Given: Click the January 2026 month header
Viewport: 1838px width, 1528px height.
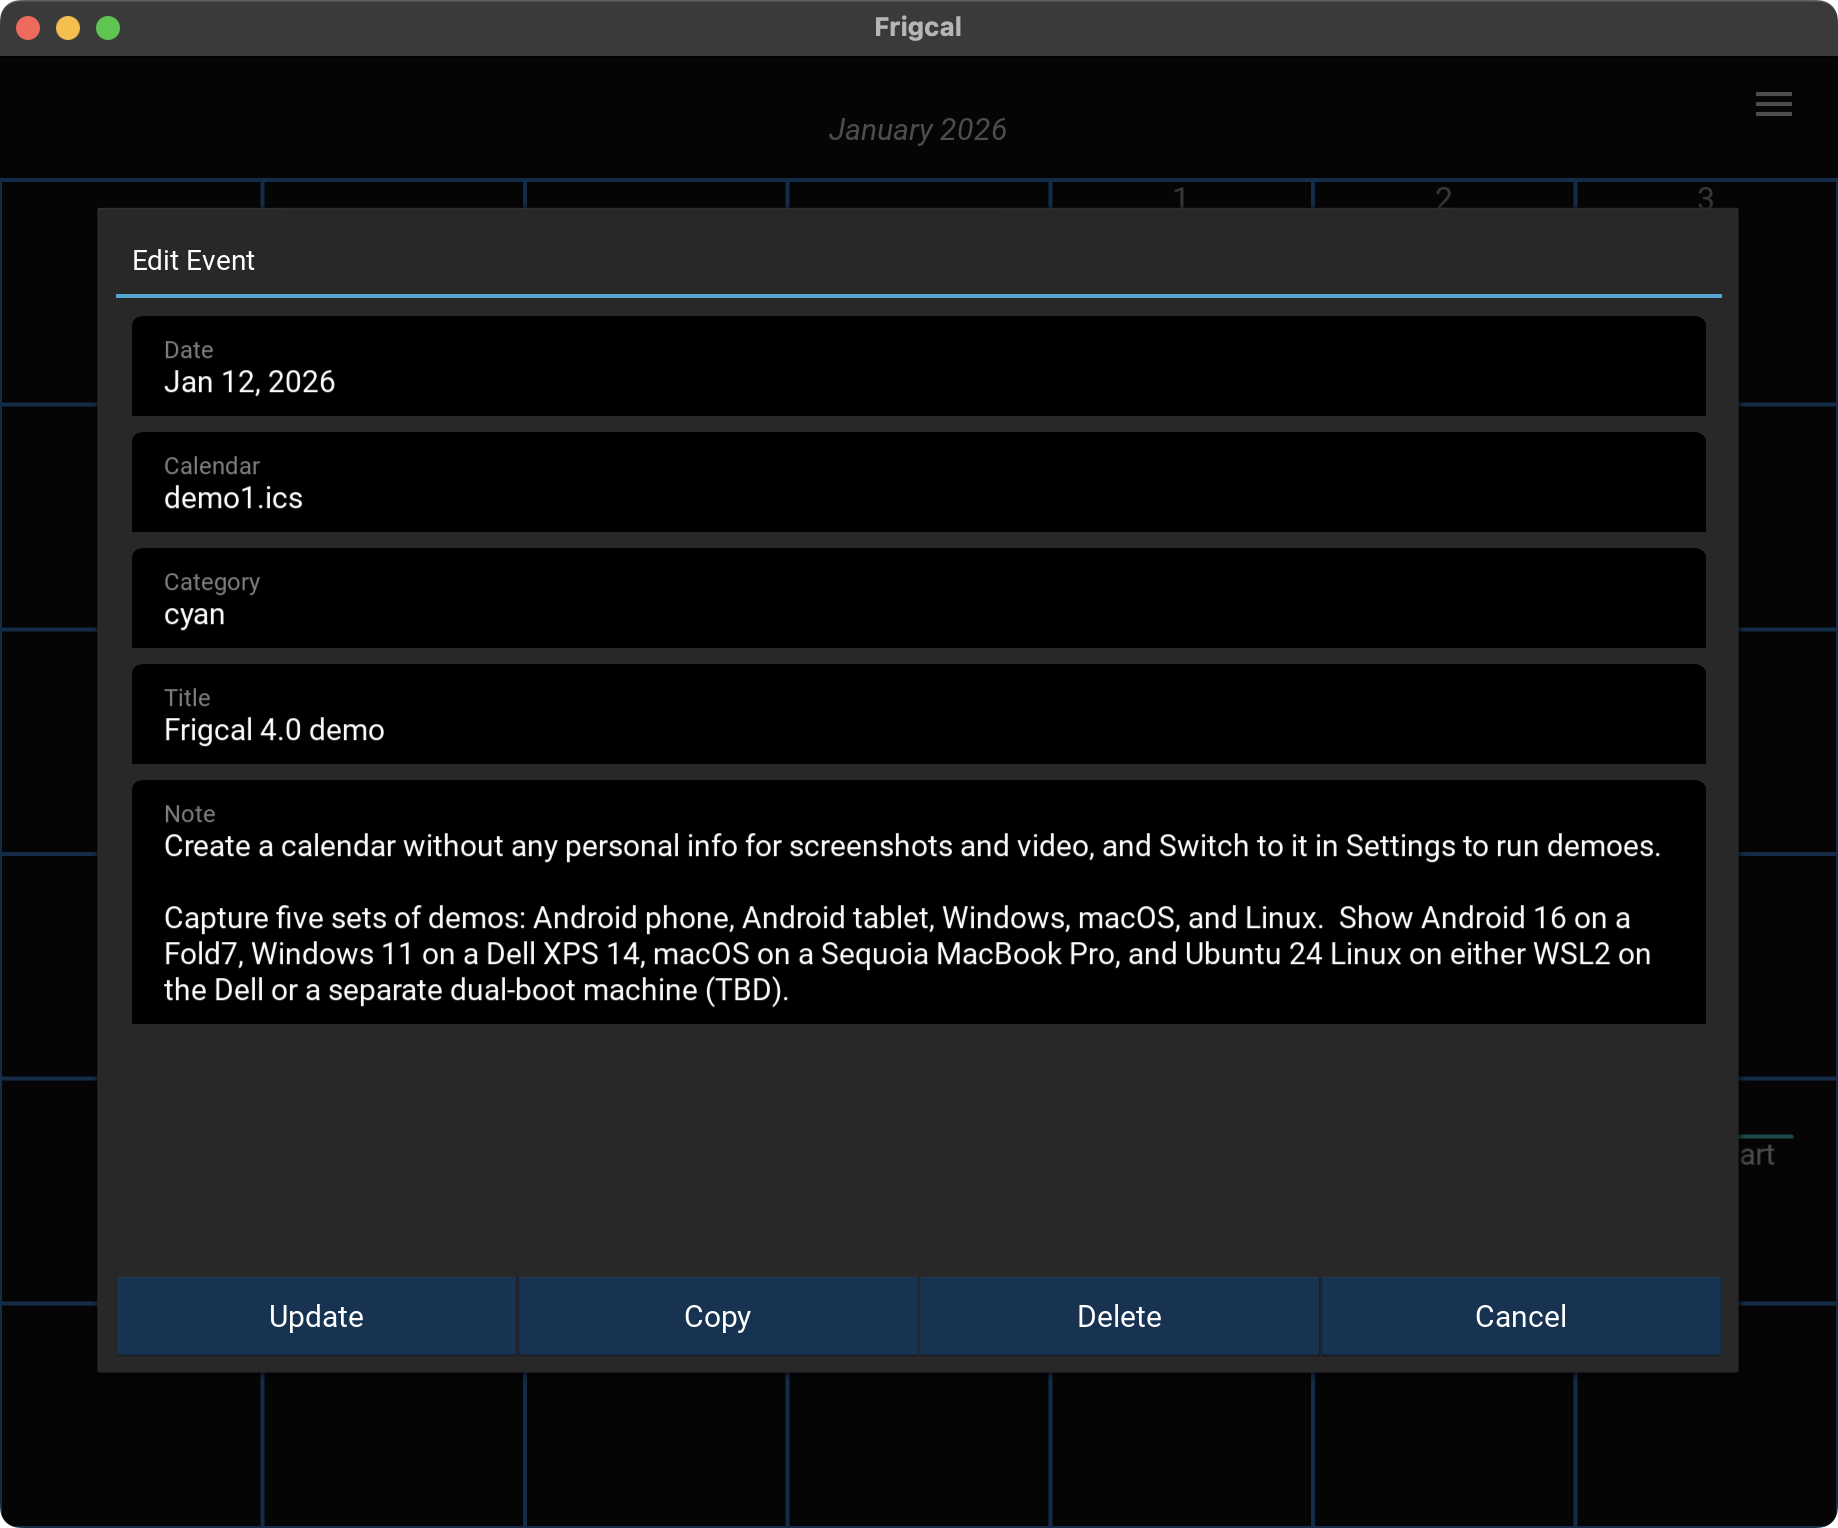Looking at the screenshot, I should point(917,130).
